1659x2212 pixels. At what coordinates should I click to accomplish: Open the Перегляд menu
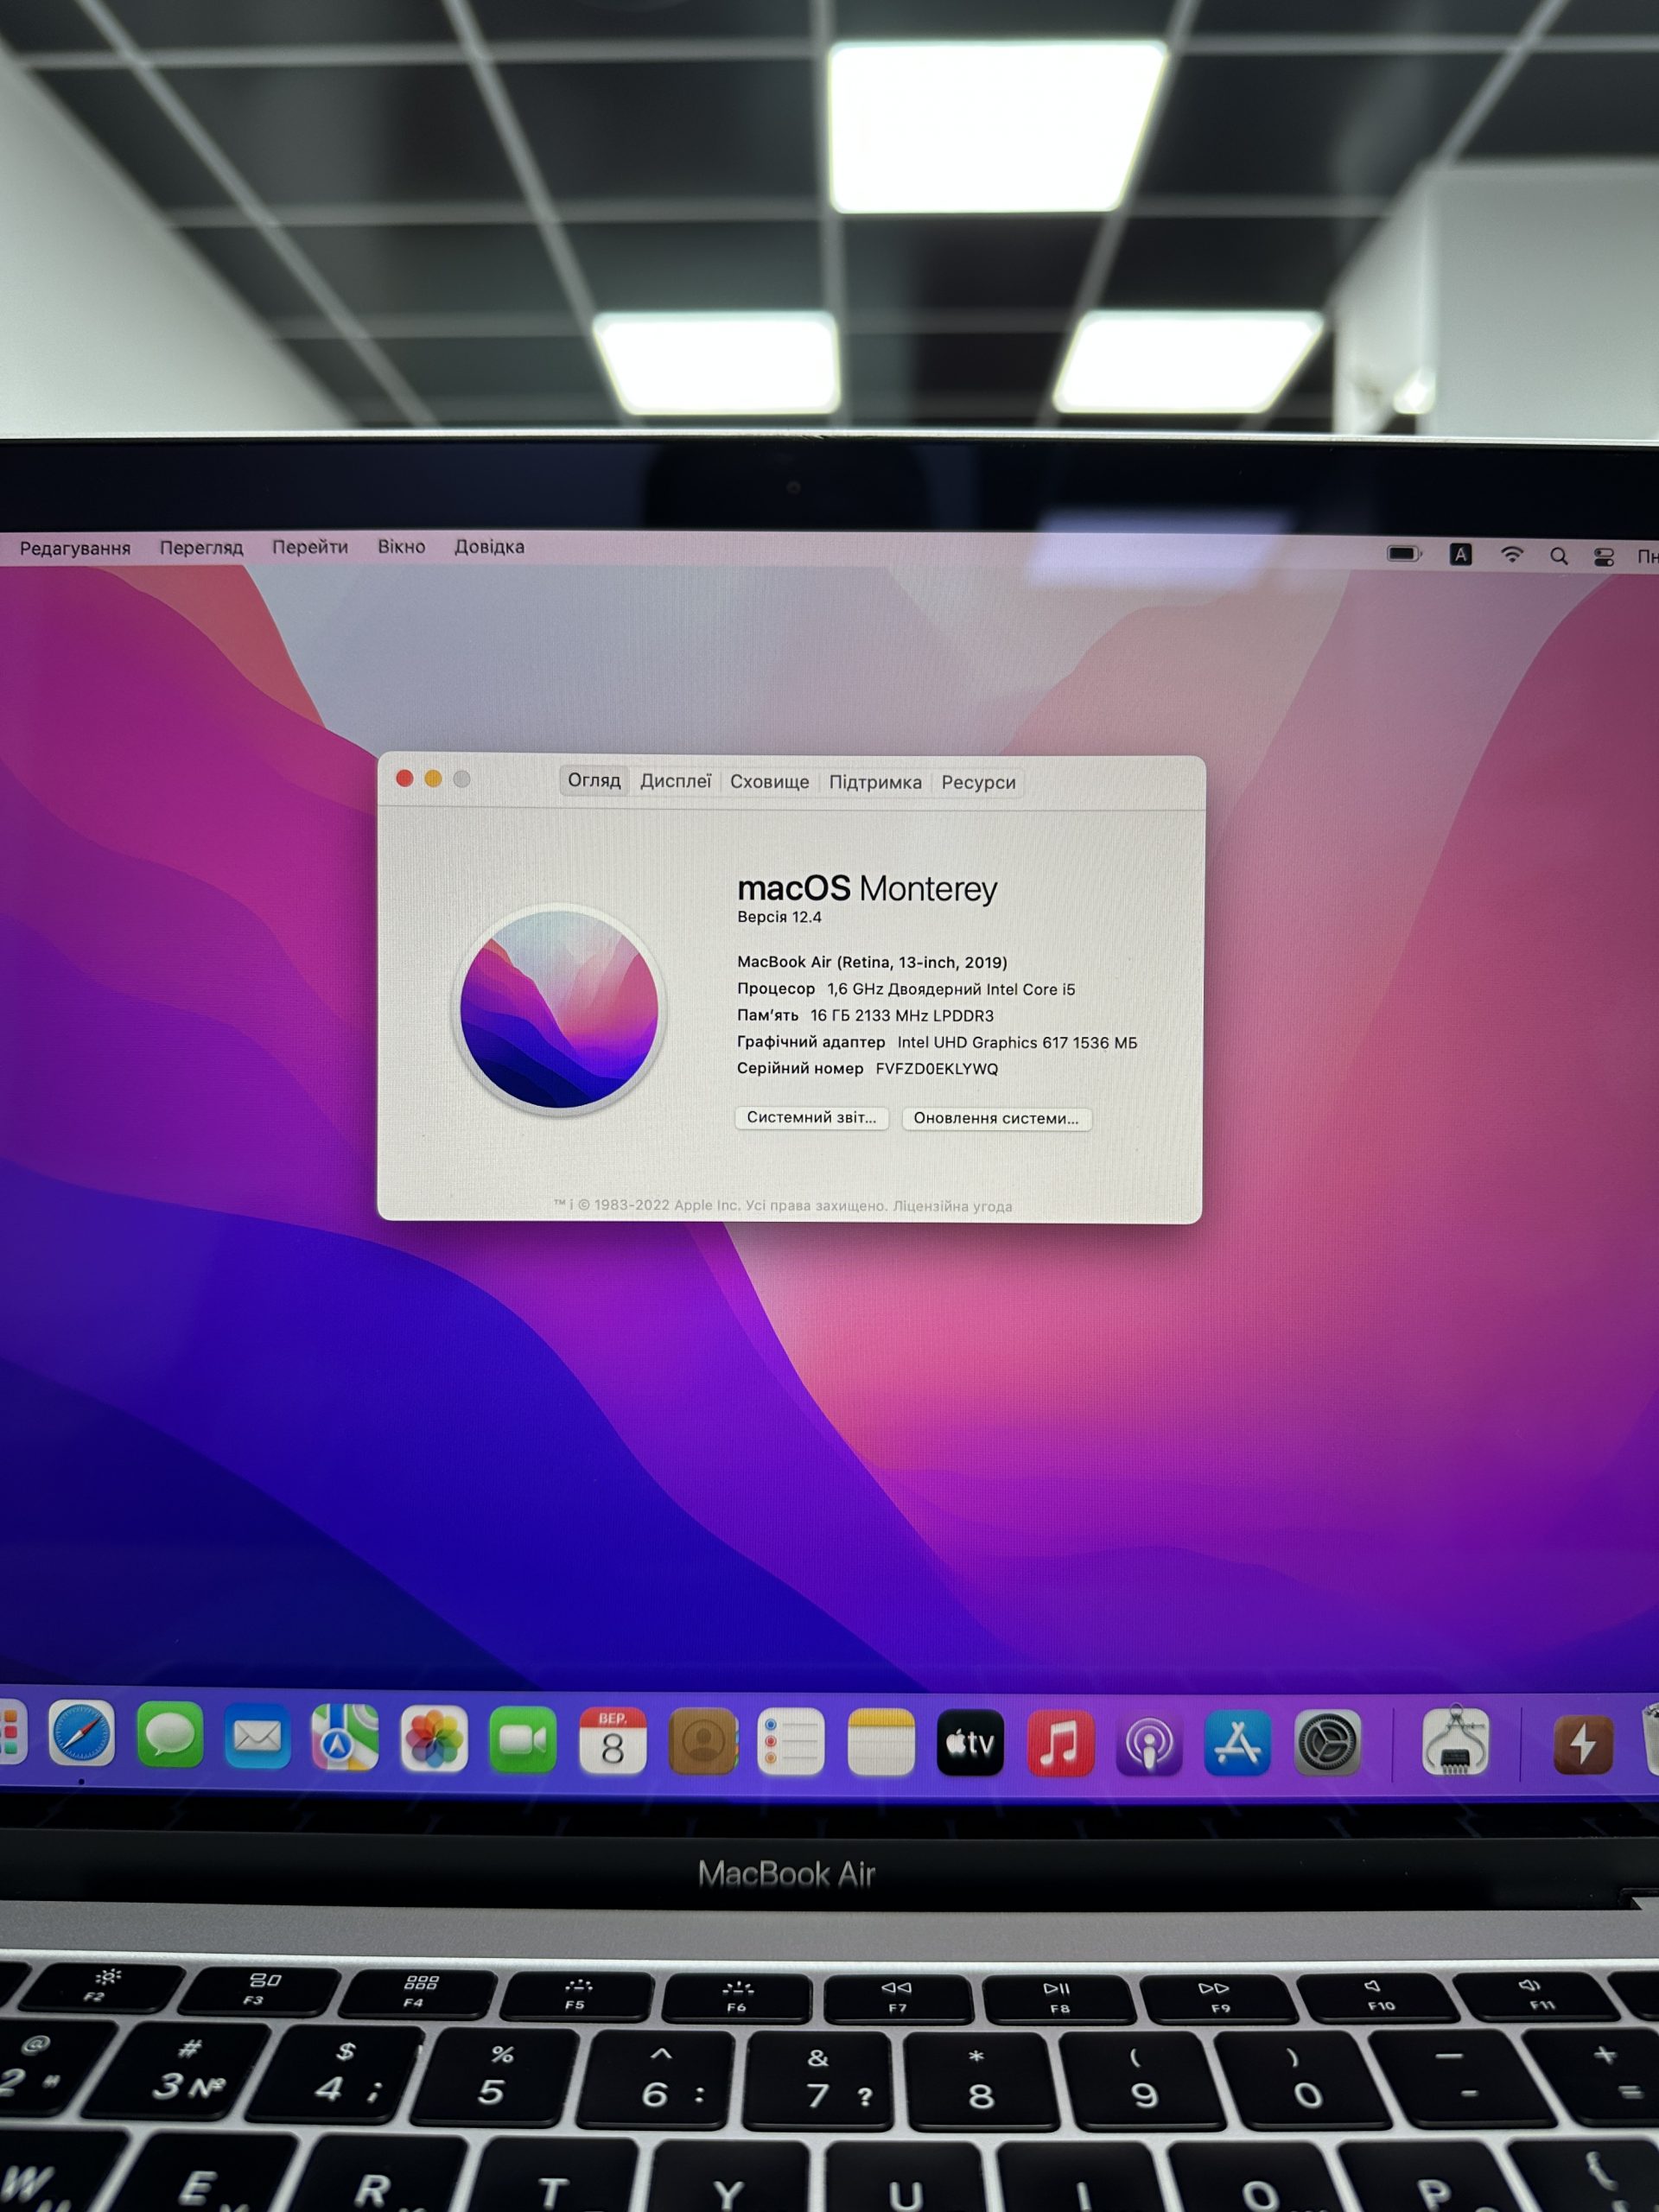(201, 548)
